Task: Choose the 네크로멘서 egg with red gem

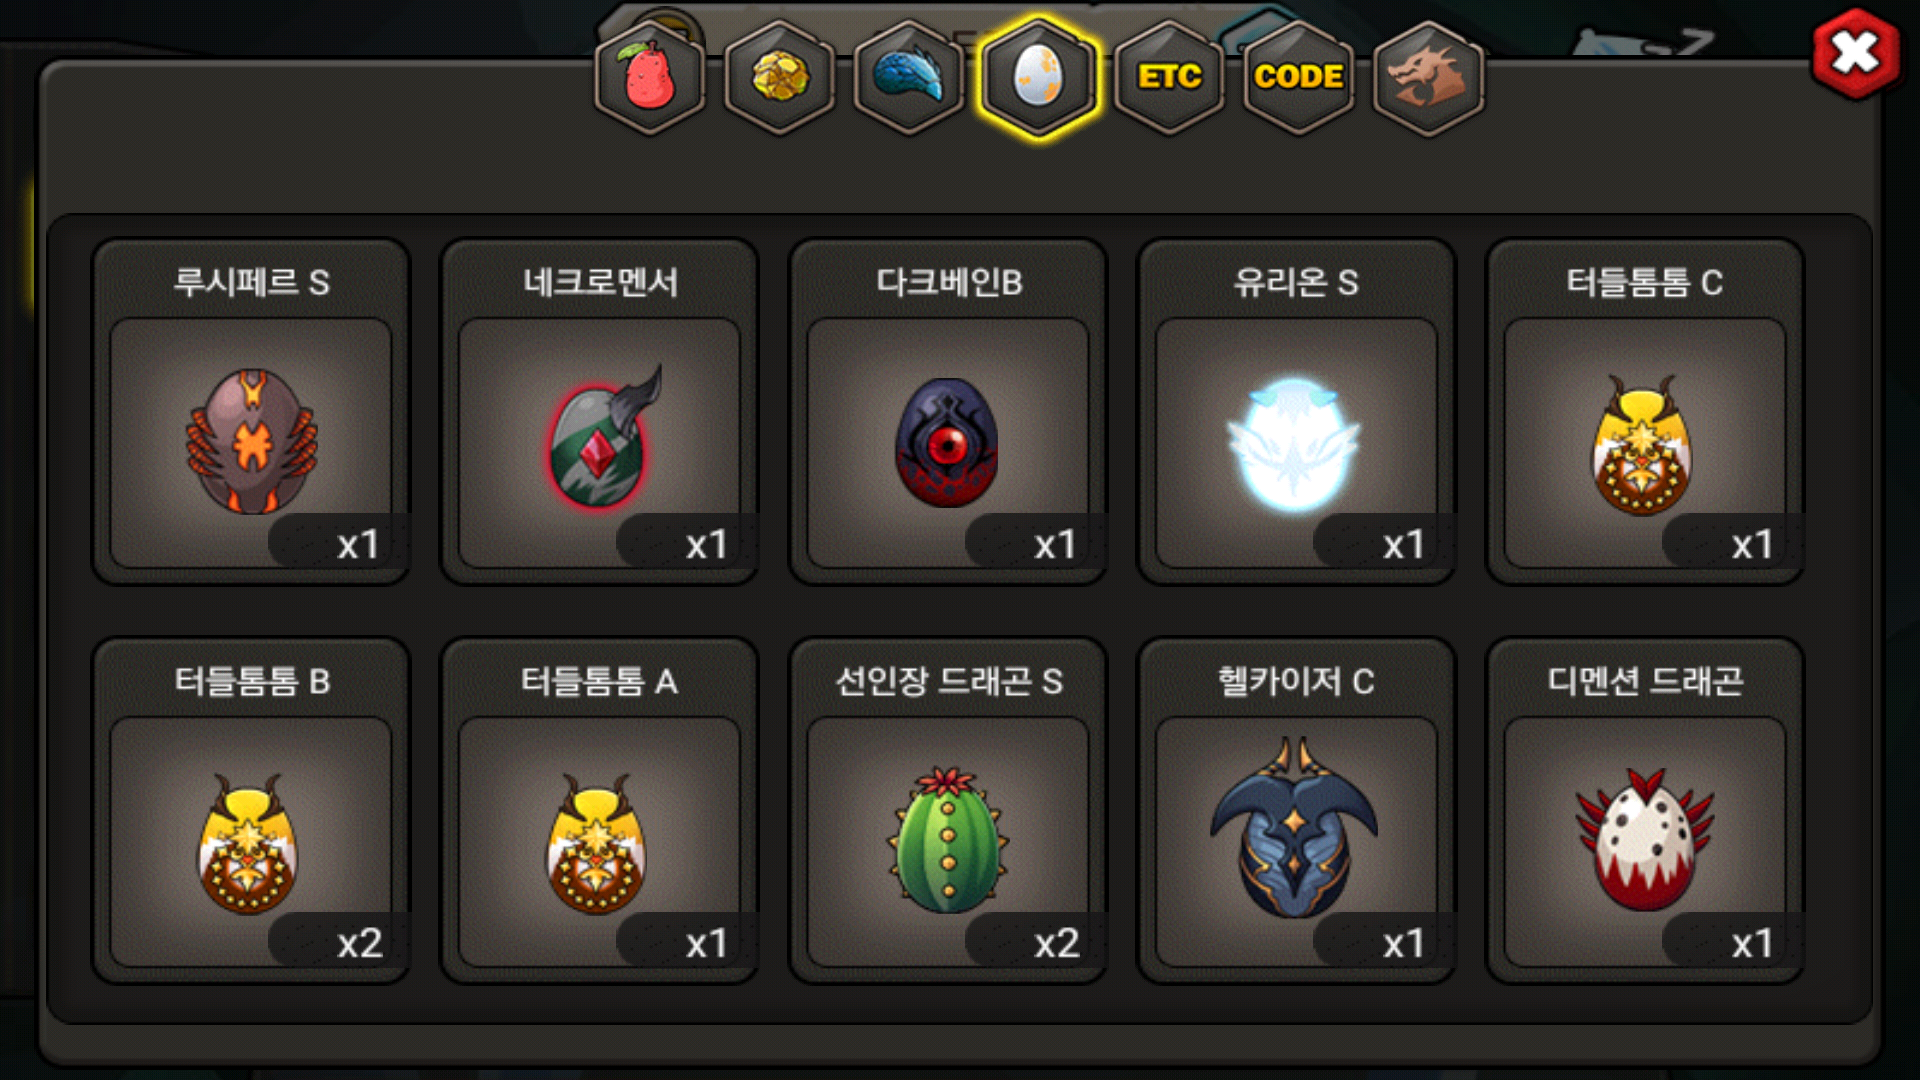Action: pyautogui.click(x=600, y=411)
